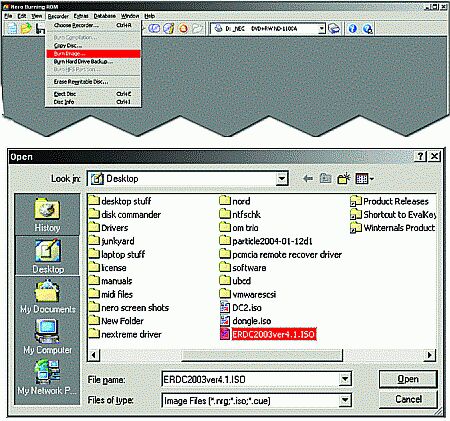The width and height of the screenshot is (450, 421).
Task: Expand the Nero recorder drive dropdown
Action: 321,29
